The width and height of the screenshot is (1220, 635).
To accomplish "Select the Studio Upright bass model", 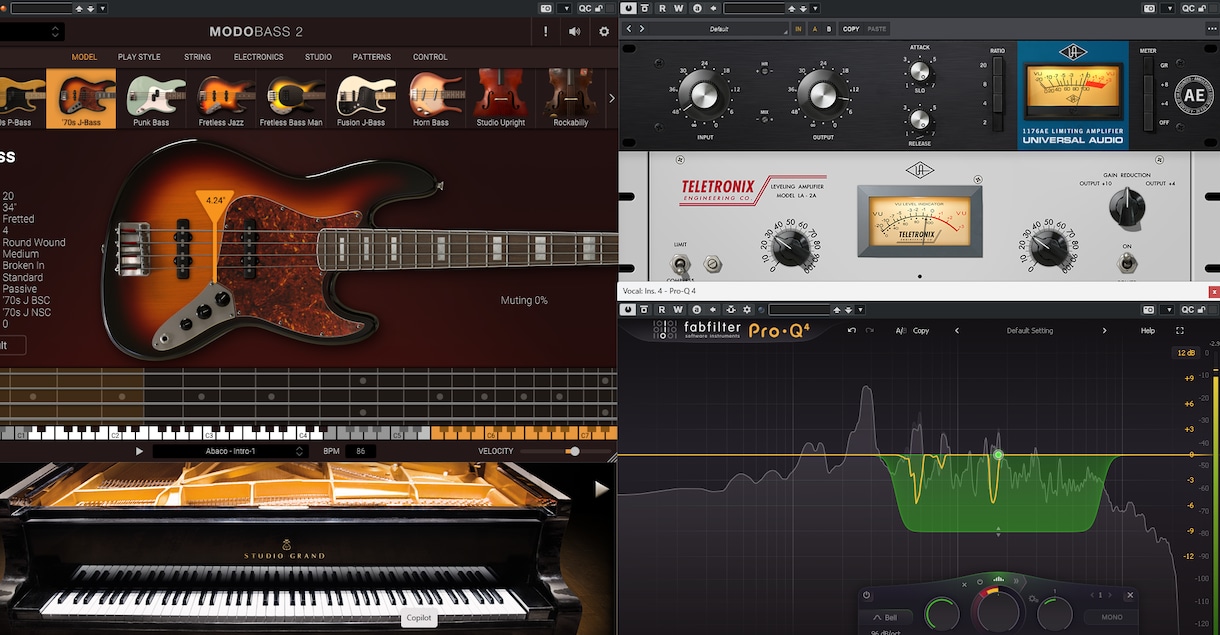I will tap(501, 99).
